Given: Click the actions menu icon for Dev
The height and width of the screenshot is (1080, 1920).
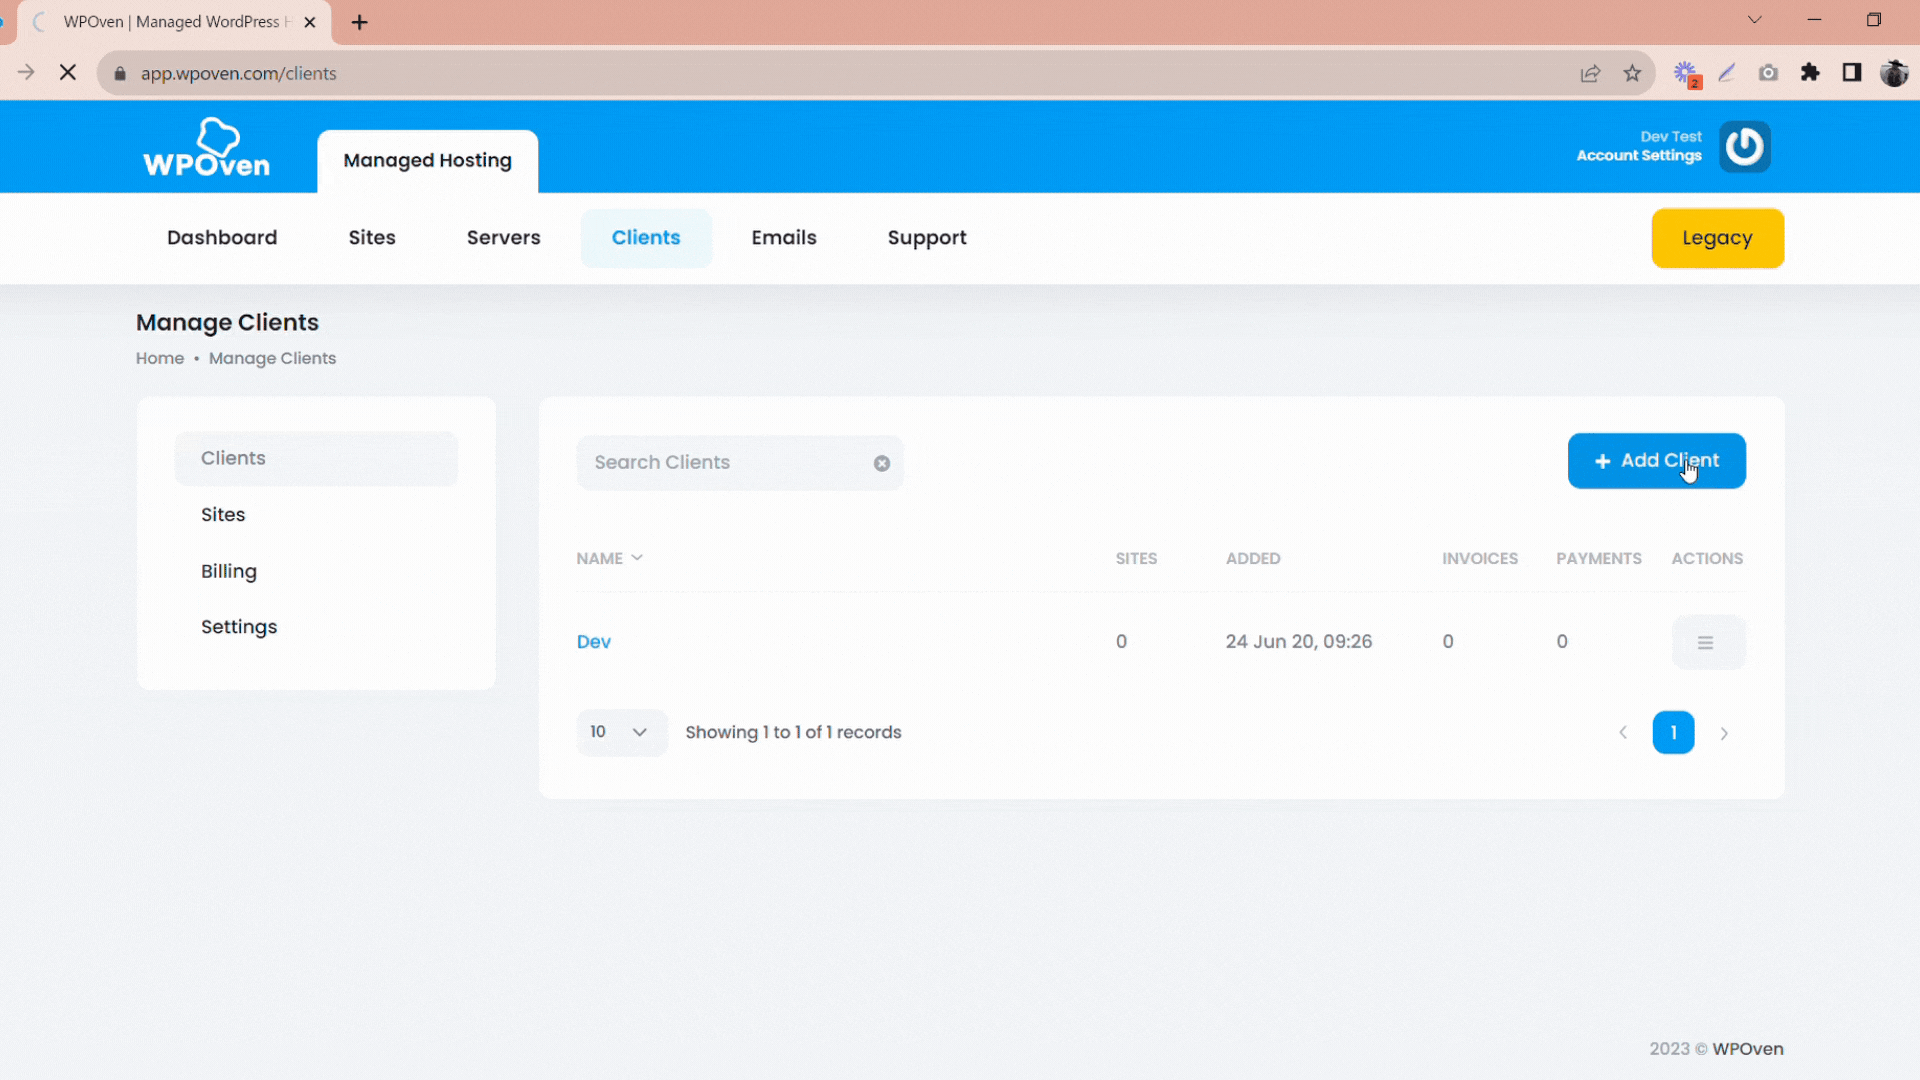Looking at the screenshot, I should (1705, 642).
